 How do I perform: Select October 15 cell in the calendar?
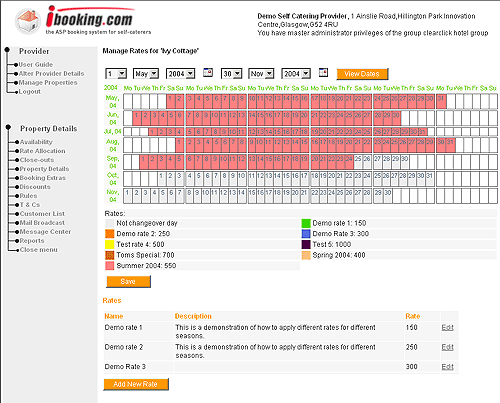pos(286,178)
